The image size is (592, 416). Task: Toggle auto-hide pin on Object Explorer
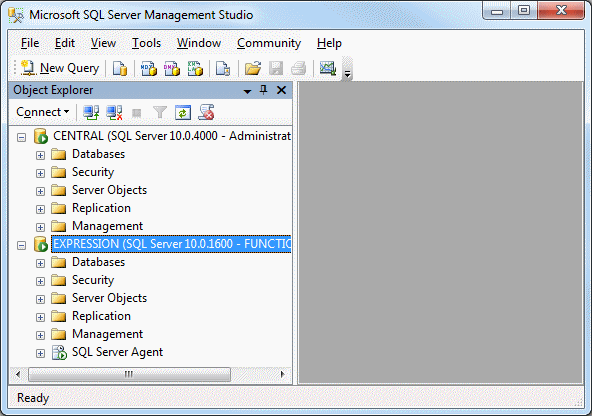pyautogui.click(x=264, y=90)
